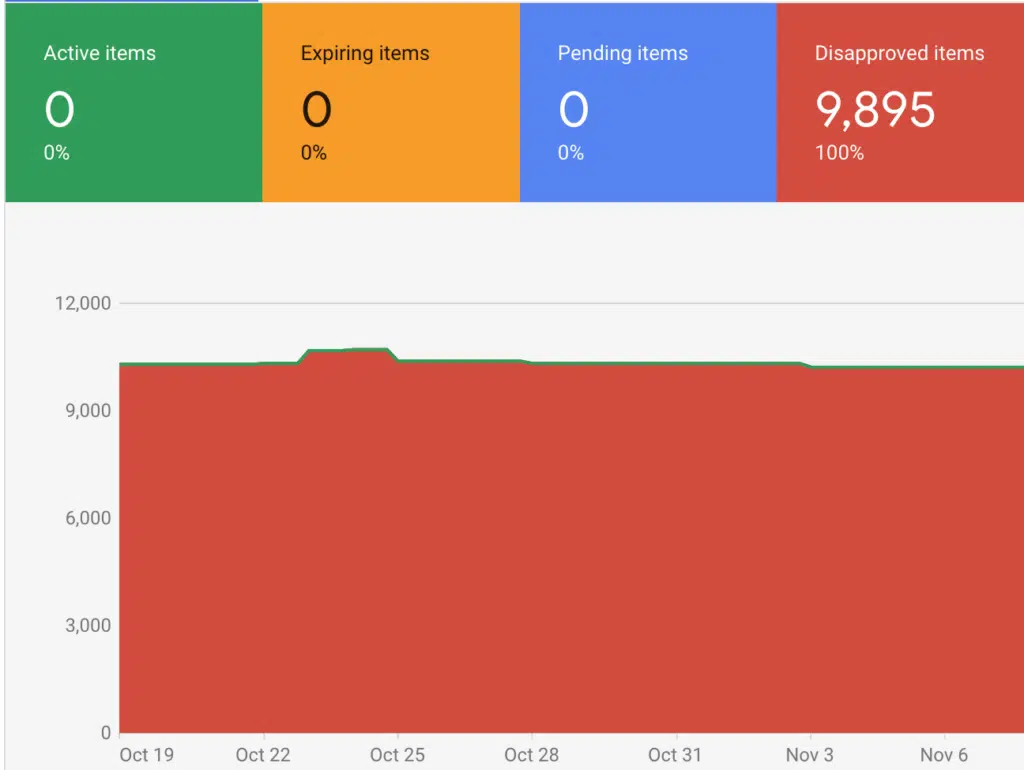Click the 6,000 y-axis label
The height and width of the screenshot is (770, 1024).
tap(88, 518)
